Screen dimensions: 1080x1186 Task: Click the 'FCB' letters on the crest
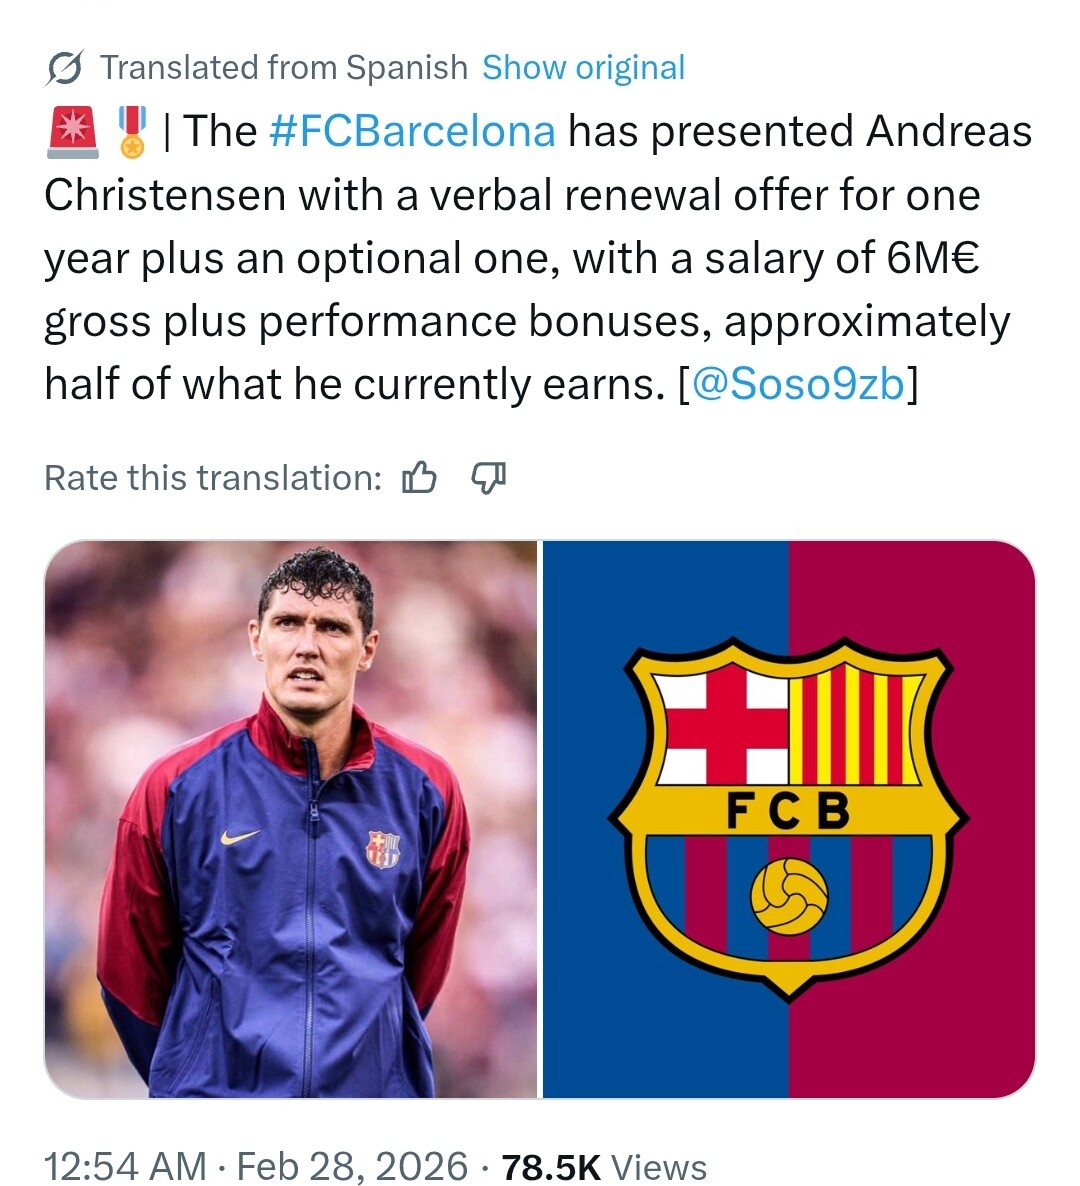coord(788,813)
